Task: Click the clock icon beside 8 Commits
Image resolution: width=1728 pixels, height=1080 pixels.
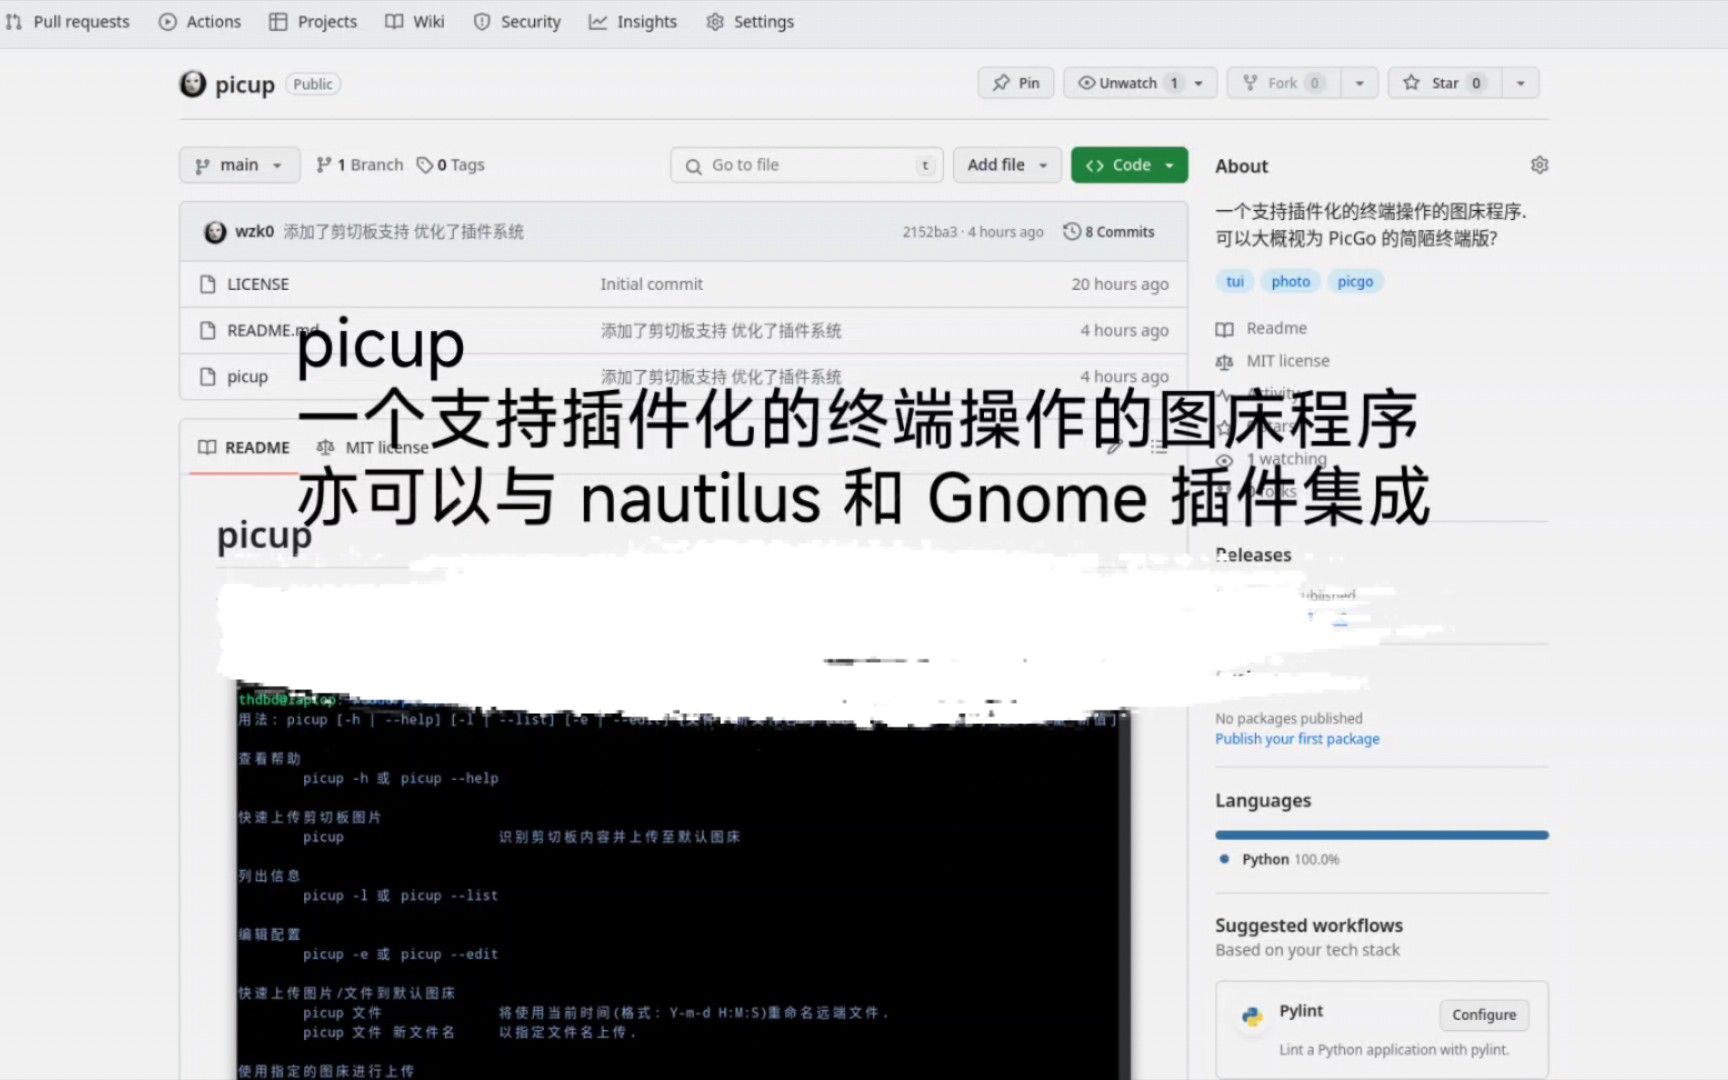Action: (x=1072, y=232)
